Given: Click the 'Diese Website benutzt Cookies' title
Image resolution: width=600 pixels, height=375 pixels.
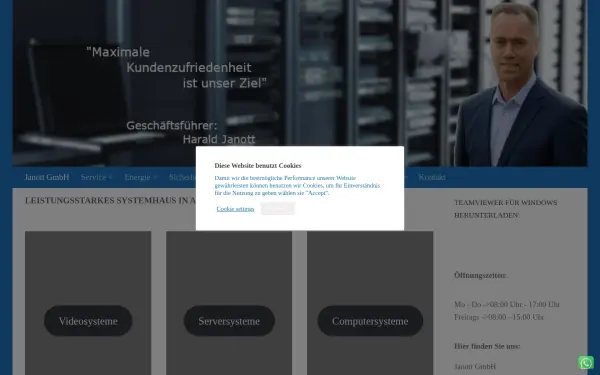Looking at the screenshot, I should (258, 166).
